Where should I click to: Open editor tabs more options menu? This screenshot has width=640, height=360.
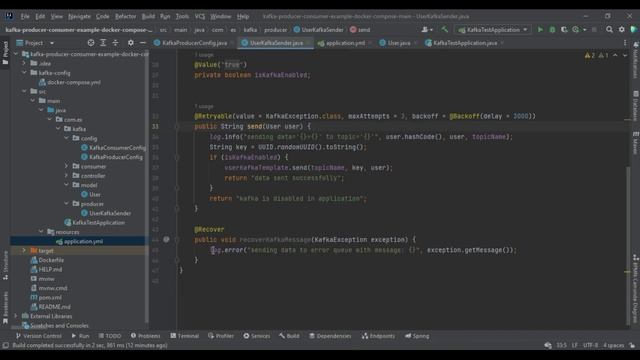(x=624, y=43)
